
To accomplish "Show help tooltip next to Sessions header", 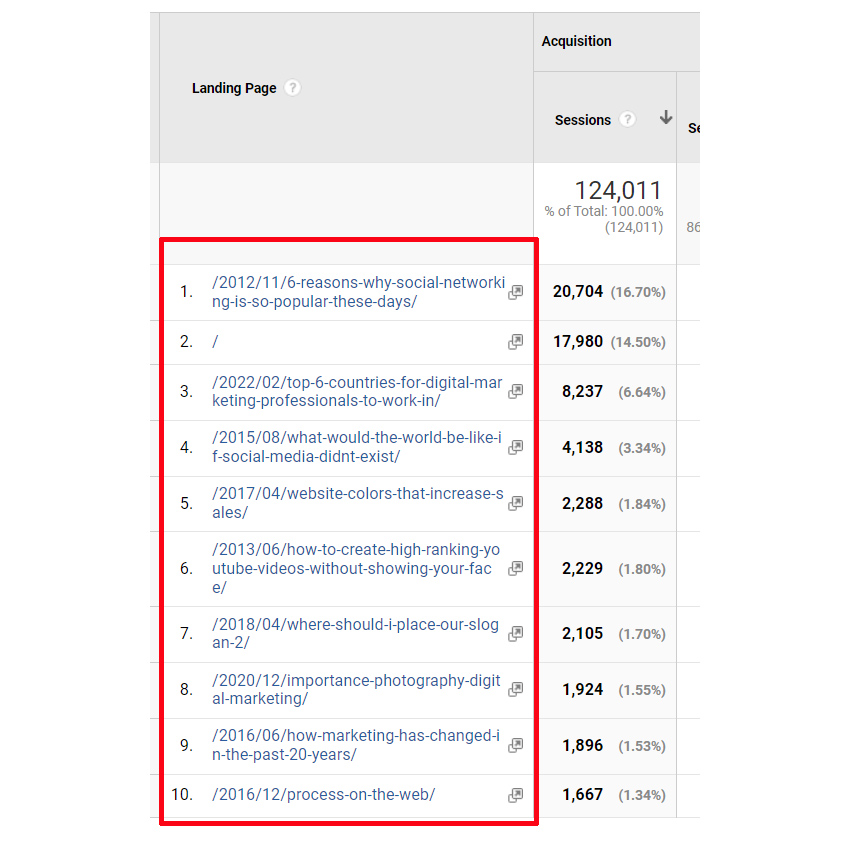I will click(627, 119).
